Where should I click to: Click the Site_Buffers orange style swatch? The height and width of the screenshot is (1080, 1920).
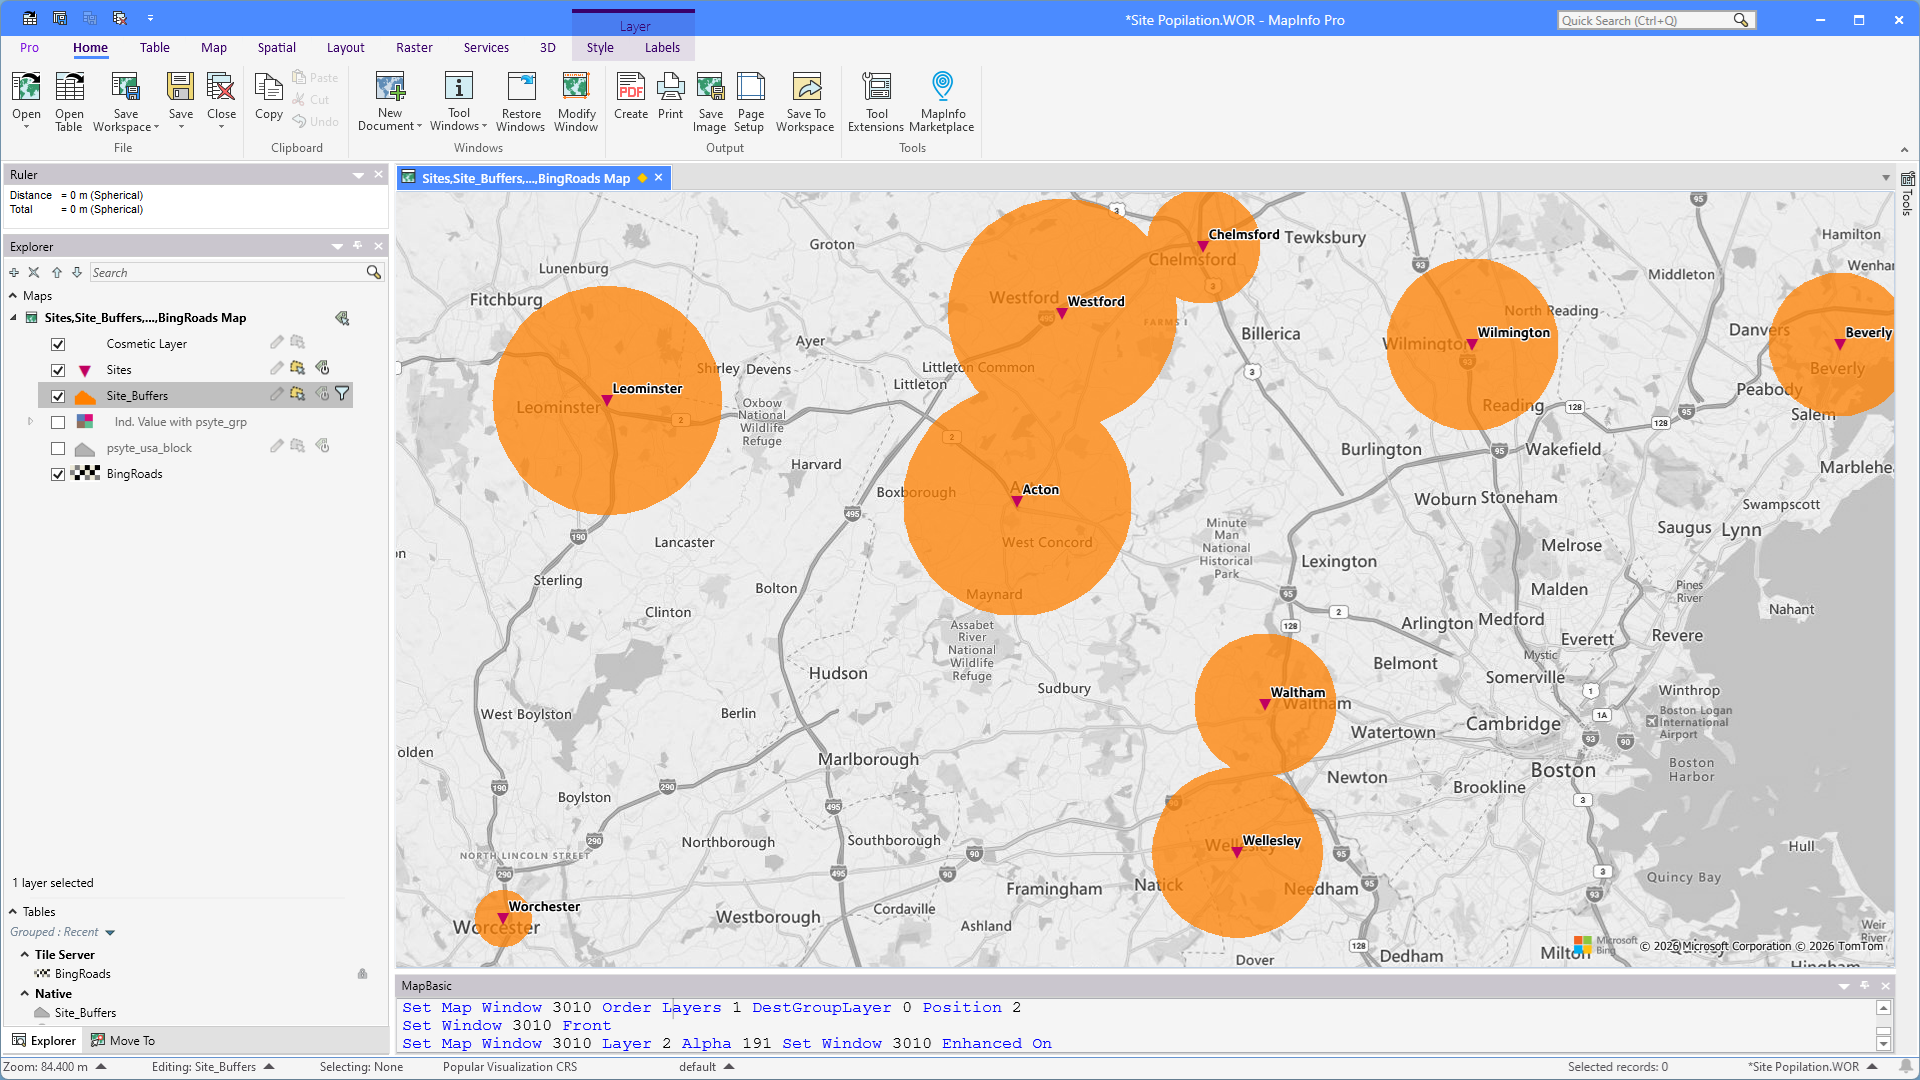[x=85, y=396]
